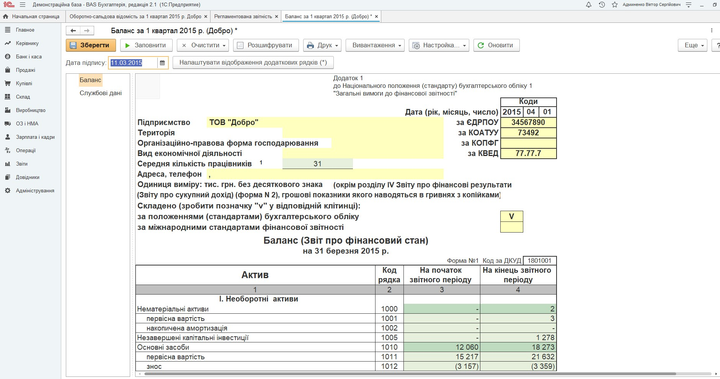The image size is (720, 379).
Task: Click Основні засоби start value 12 060
Action: 442,347
